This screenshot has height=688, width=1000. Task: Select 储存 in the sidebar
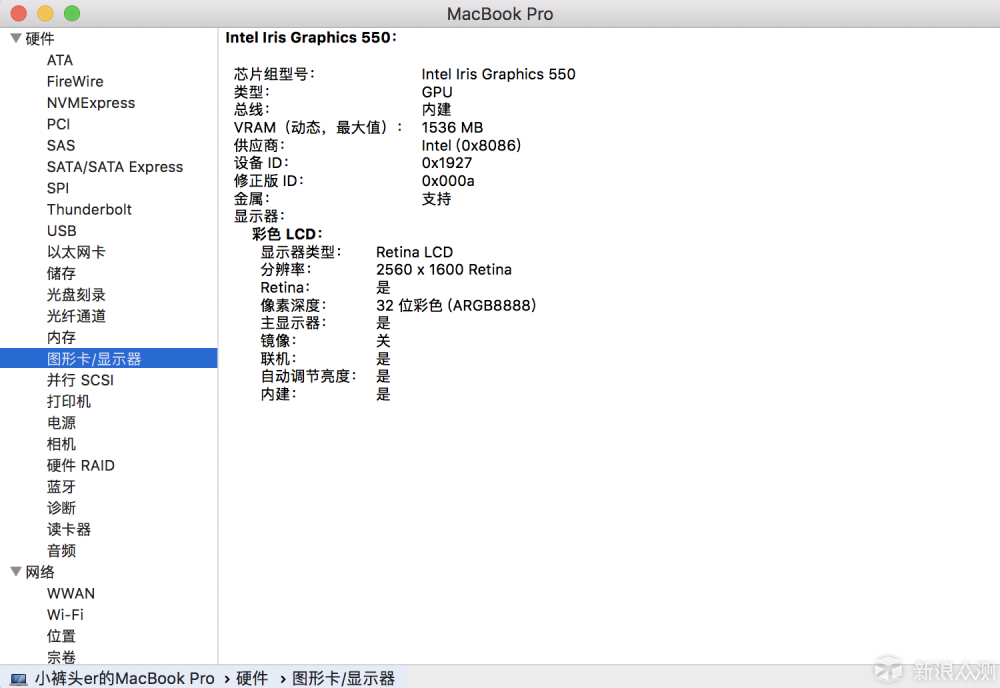click(x=61, y=274)
